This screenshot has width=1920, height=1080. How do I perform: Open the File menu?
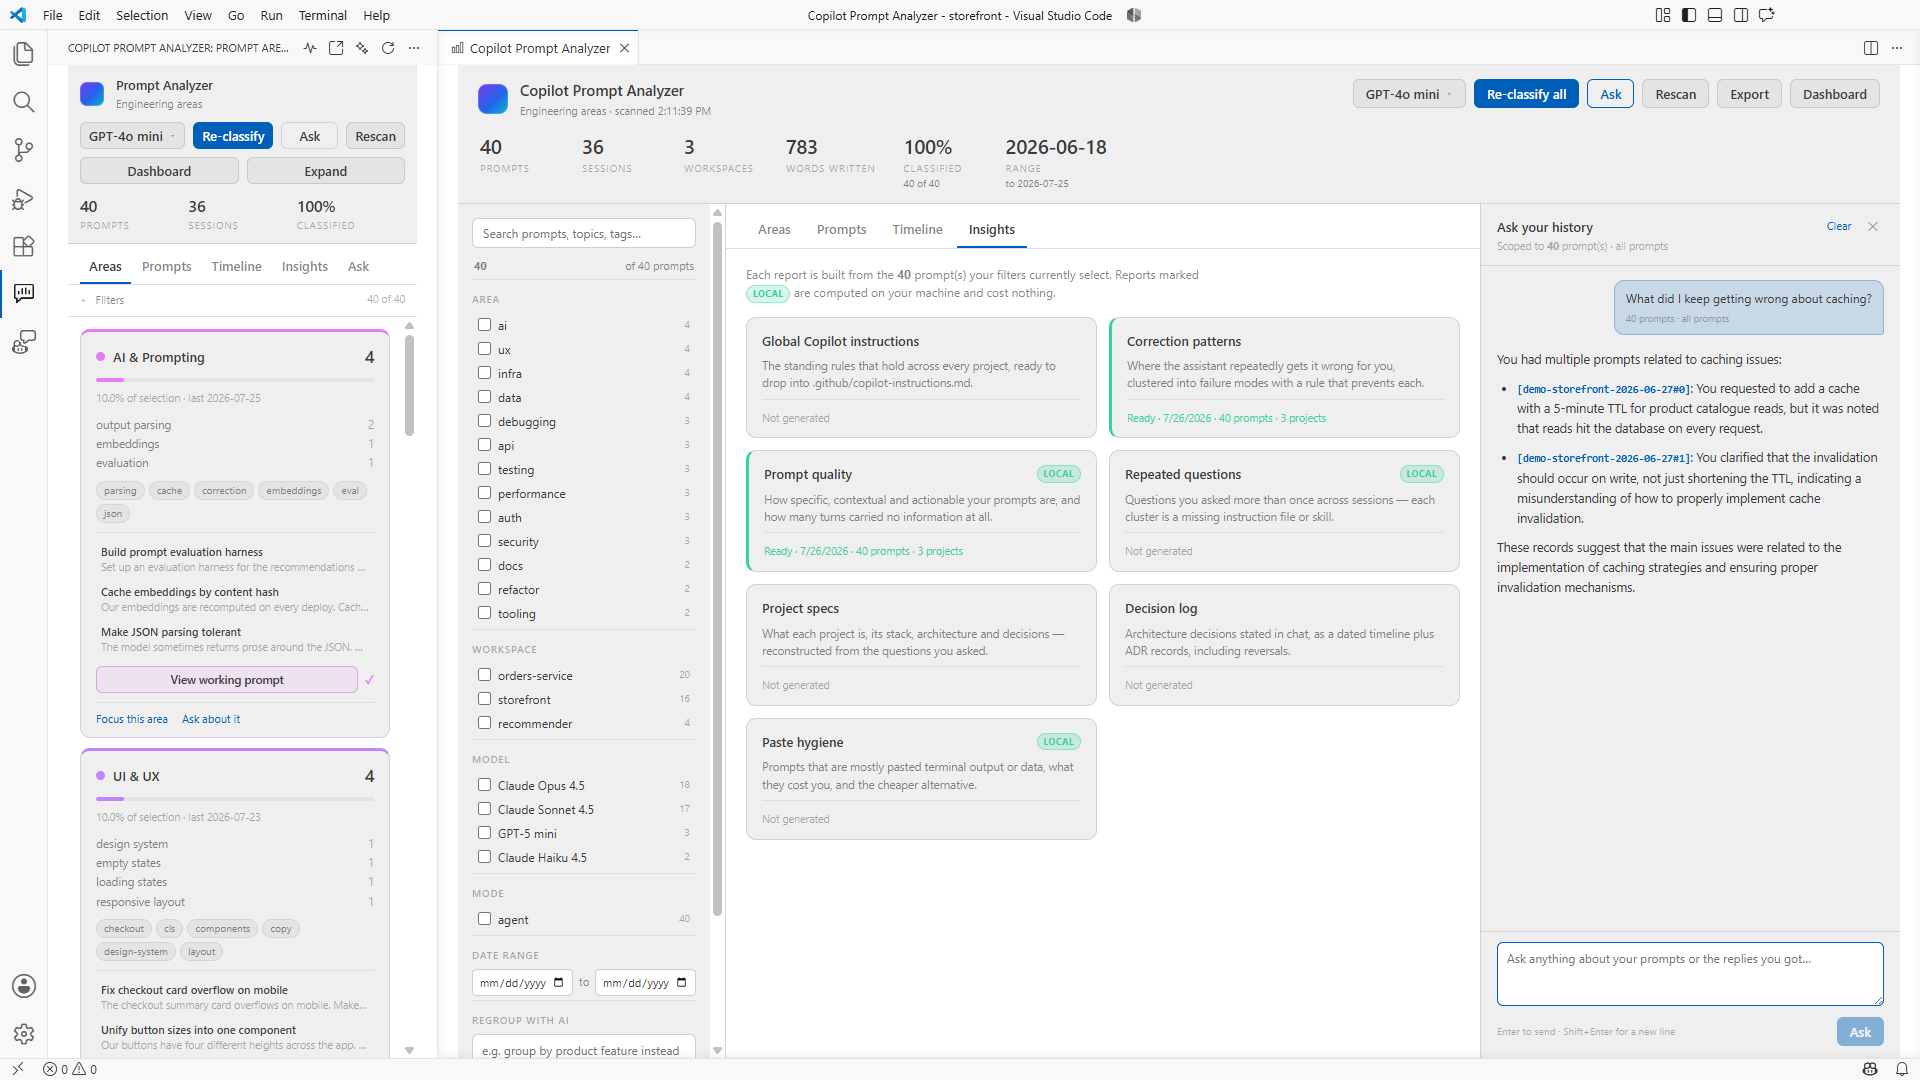(x=53, y=15)
